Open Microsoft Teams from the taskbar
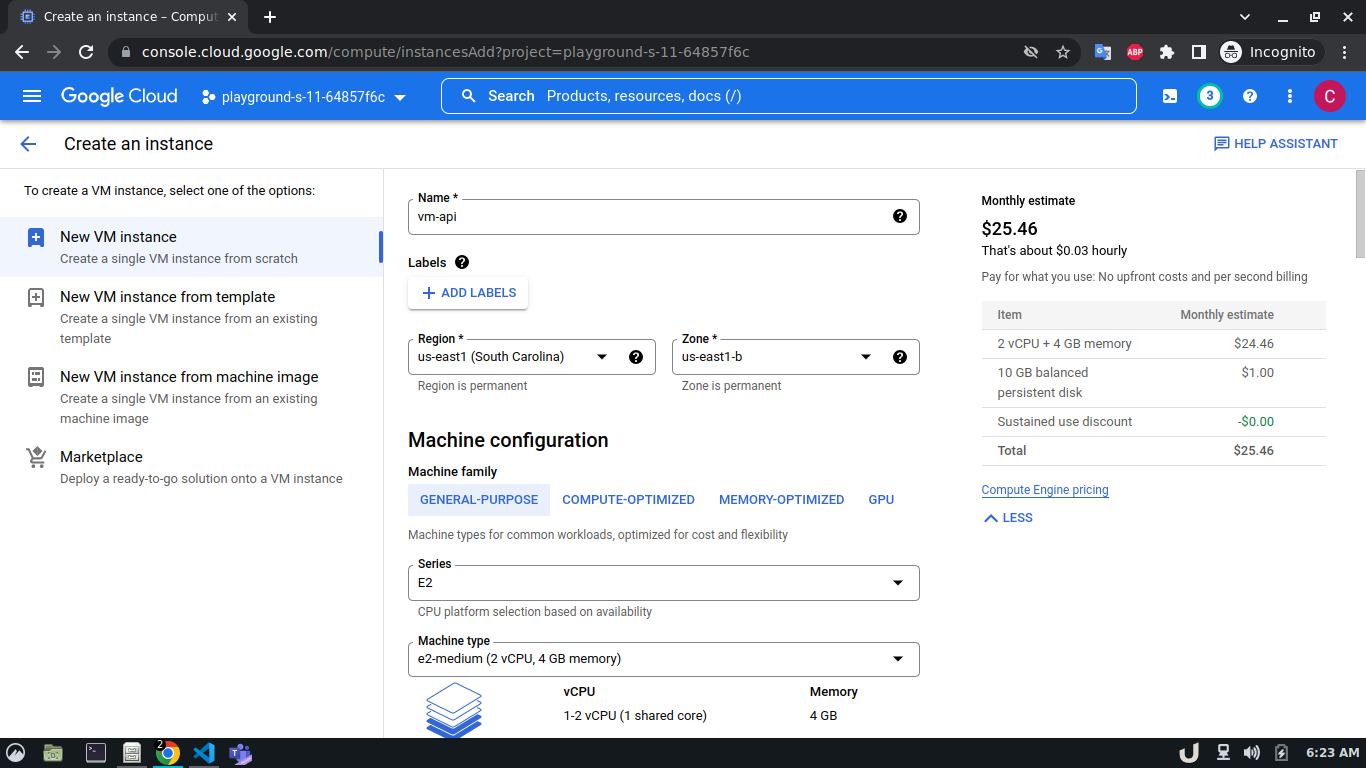The height and width of the screenshot is (768, 1366). pyautogui.click(x=240, y=753)
